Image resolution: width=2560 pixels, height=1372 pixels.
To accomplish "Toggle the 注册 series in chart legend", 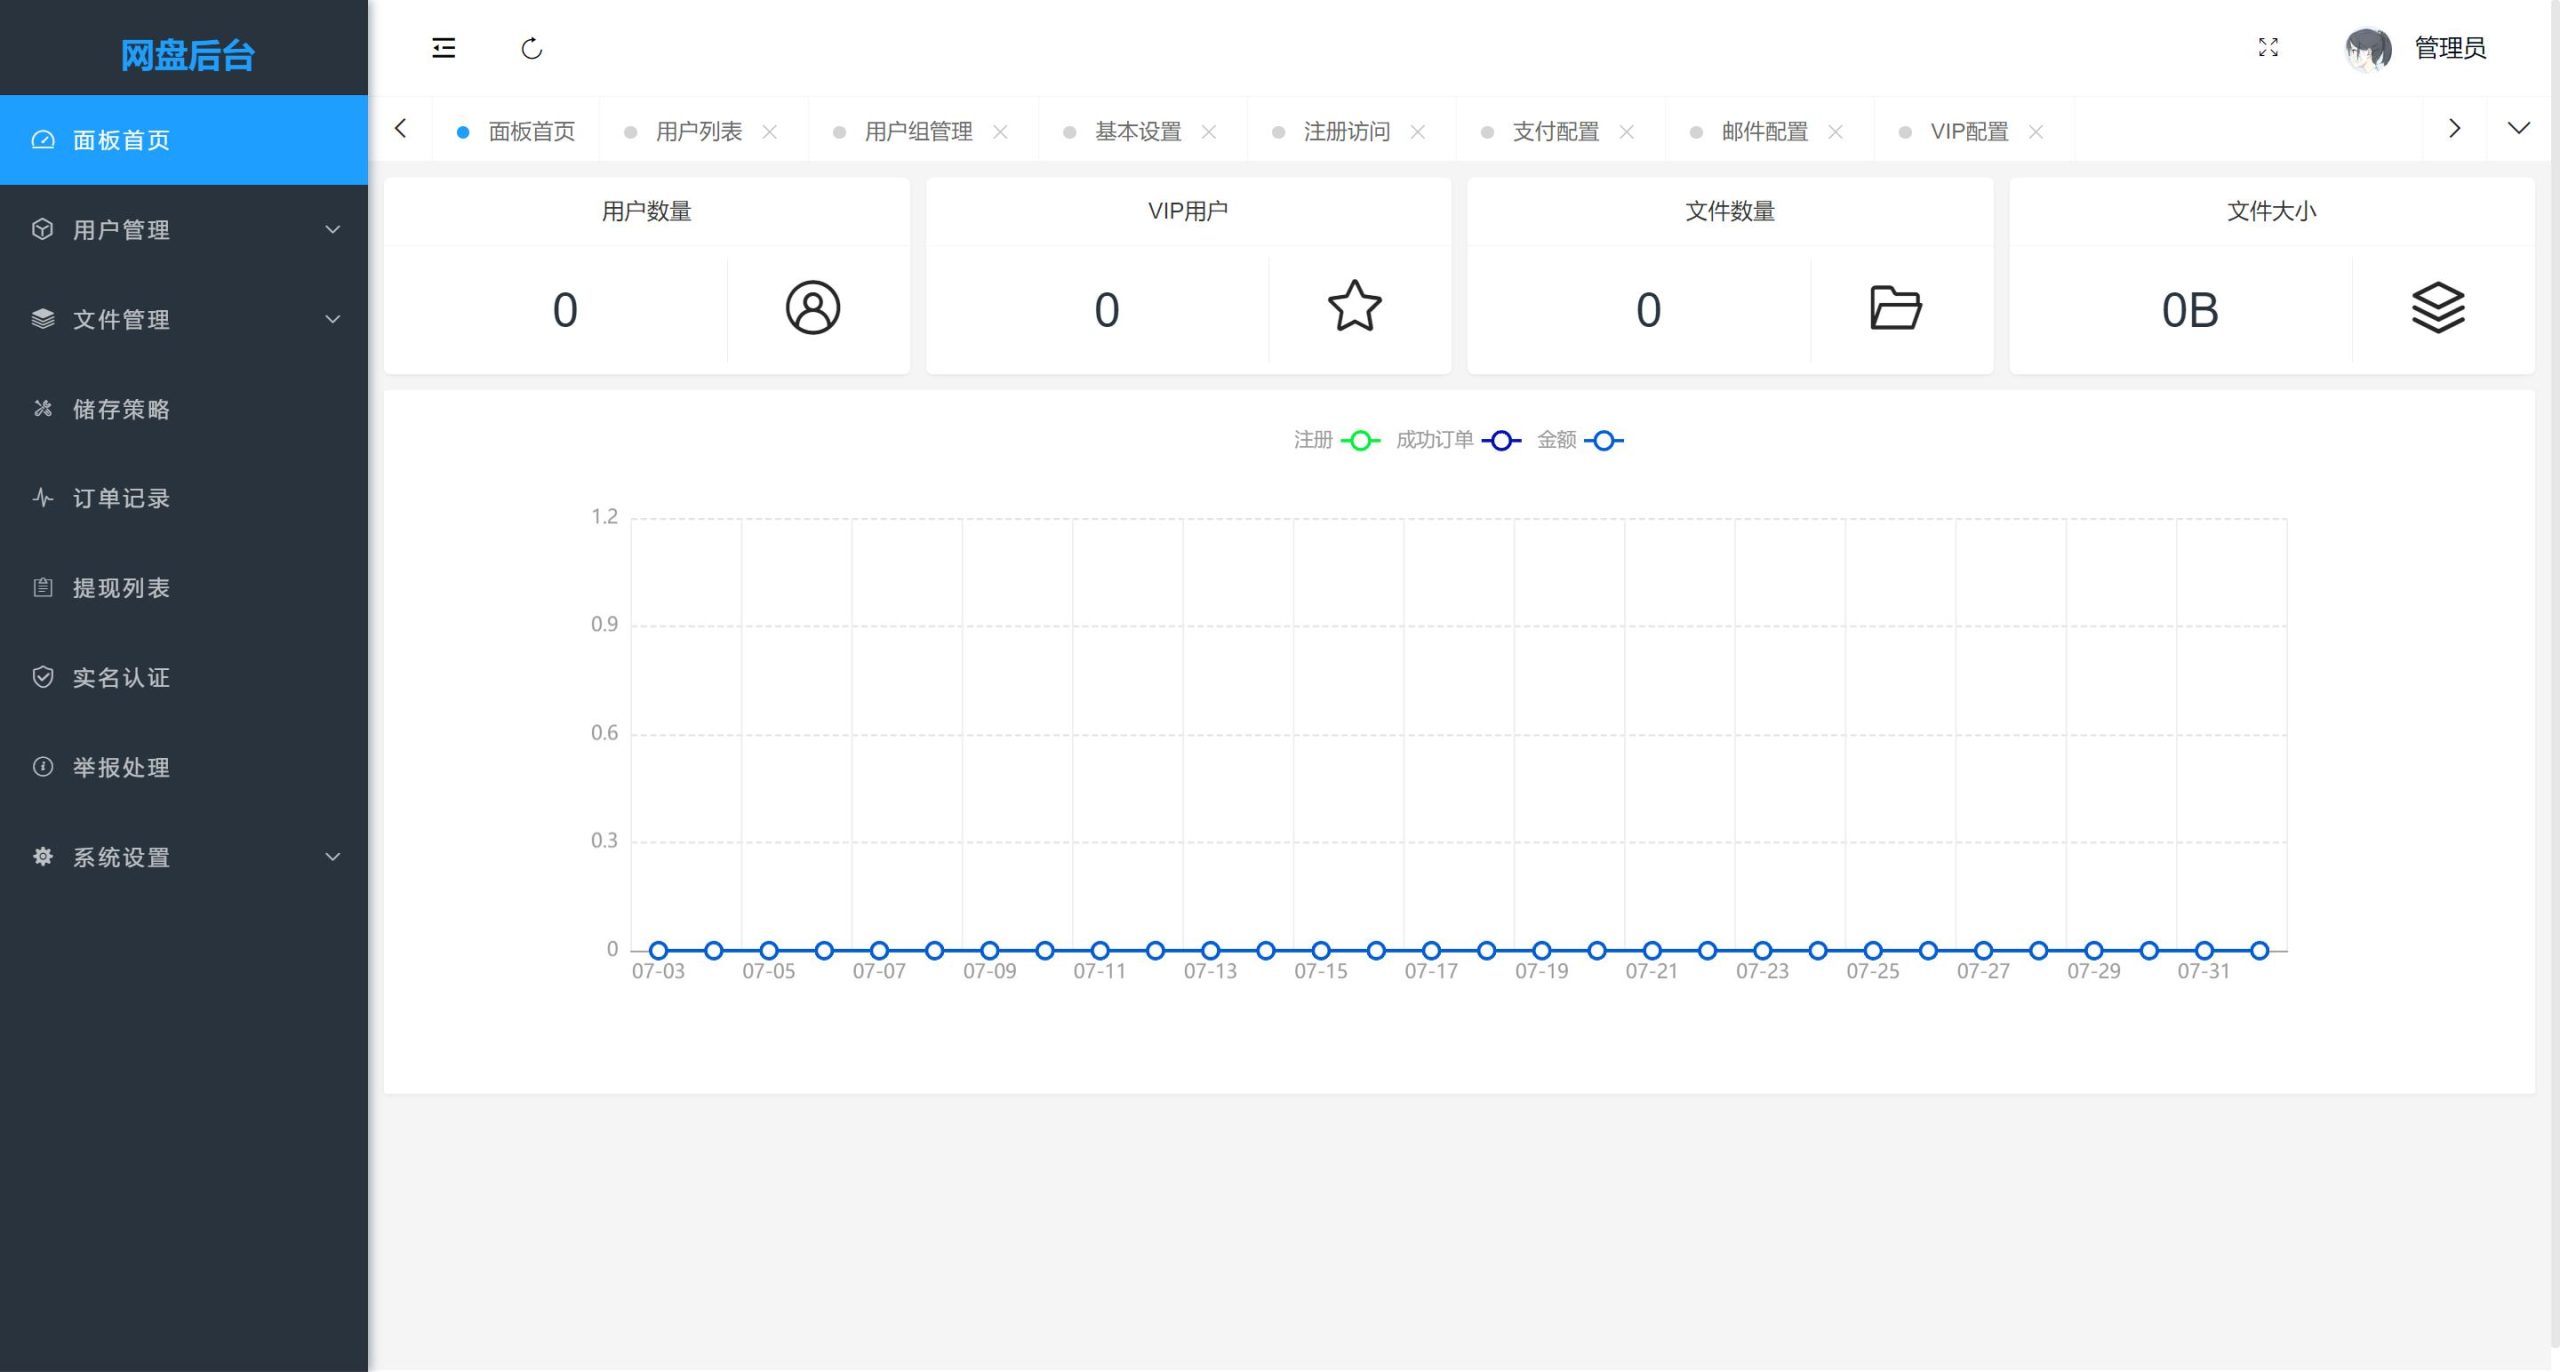I will click(x=1337, y=440).
